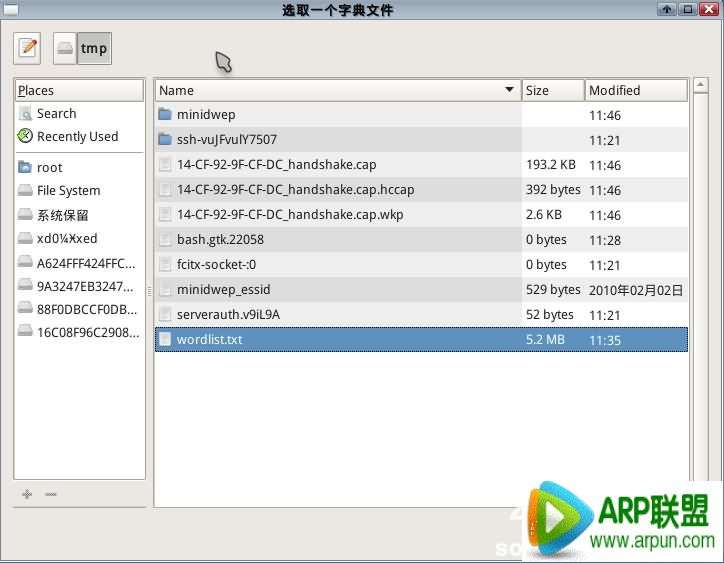This screenshot has width=724, height=563.
Task: Open File System location
Action: [79, 190]
